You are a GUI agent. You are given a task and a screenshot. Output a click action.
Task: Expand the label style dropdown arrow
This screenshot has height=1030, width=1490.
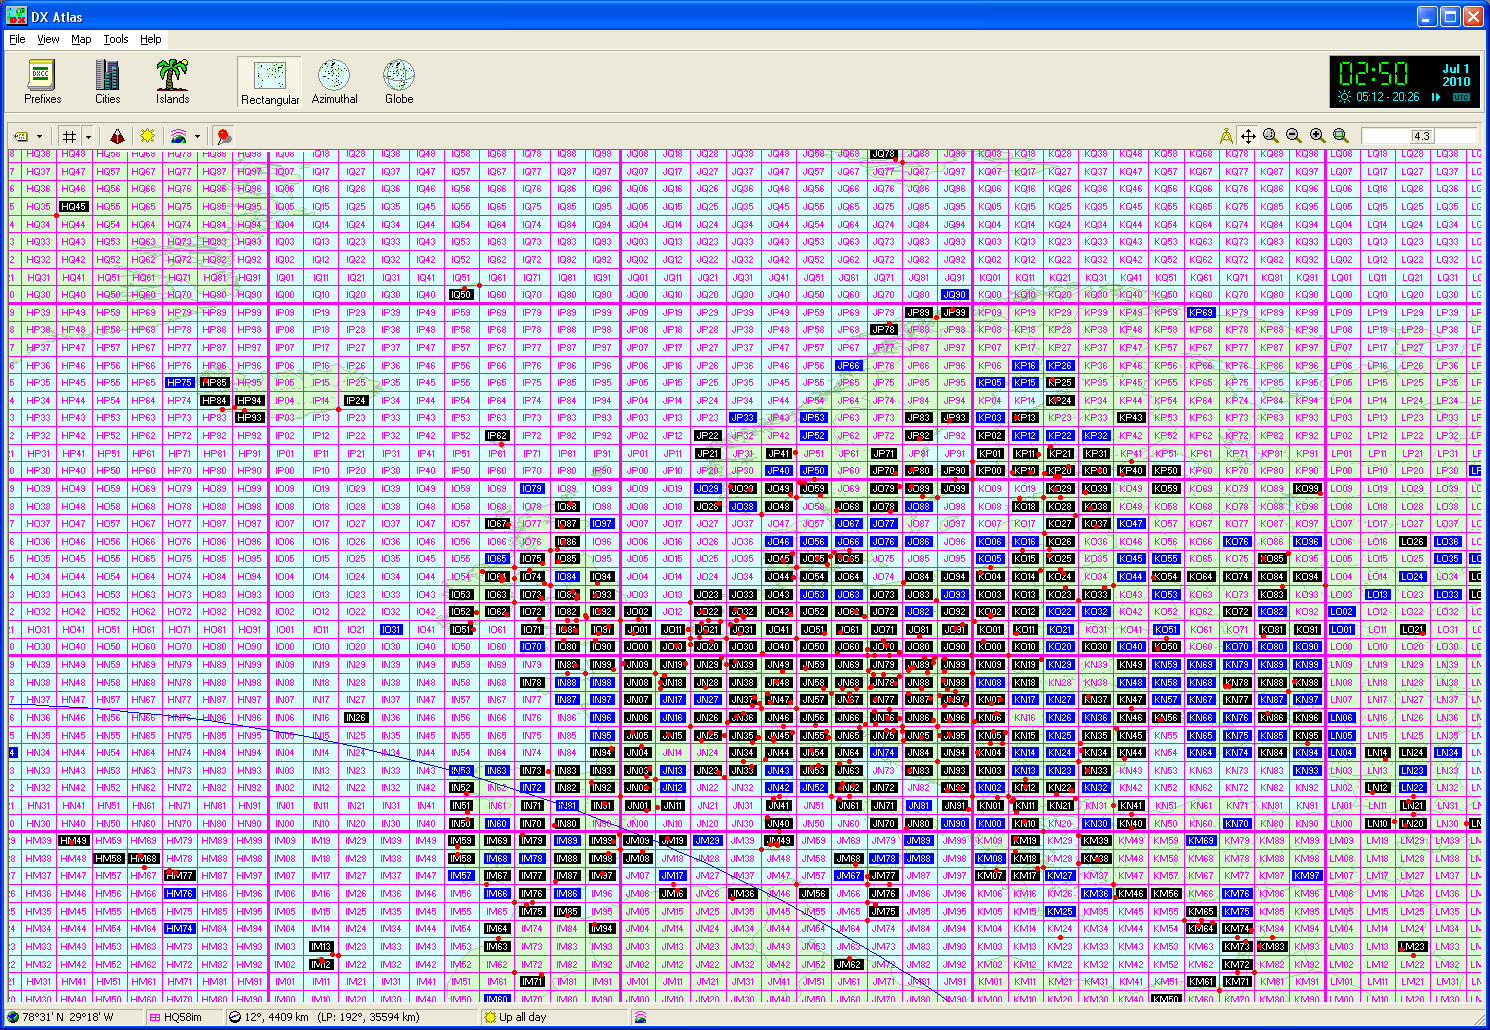tap(39, 135)
